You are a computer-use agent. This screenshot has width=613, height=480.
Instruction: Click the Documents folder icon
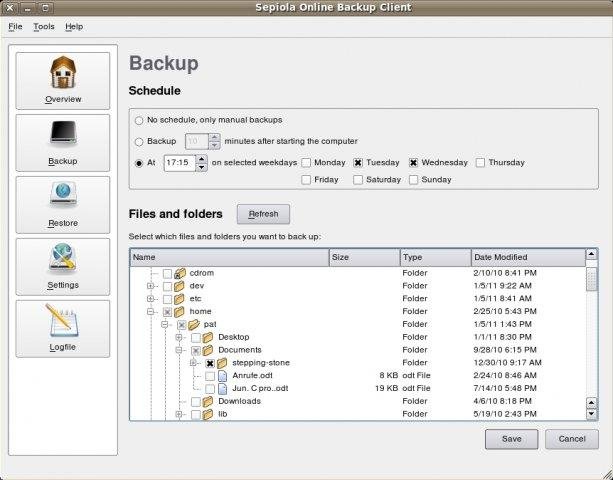coord(208,350)
